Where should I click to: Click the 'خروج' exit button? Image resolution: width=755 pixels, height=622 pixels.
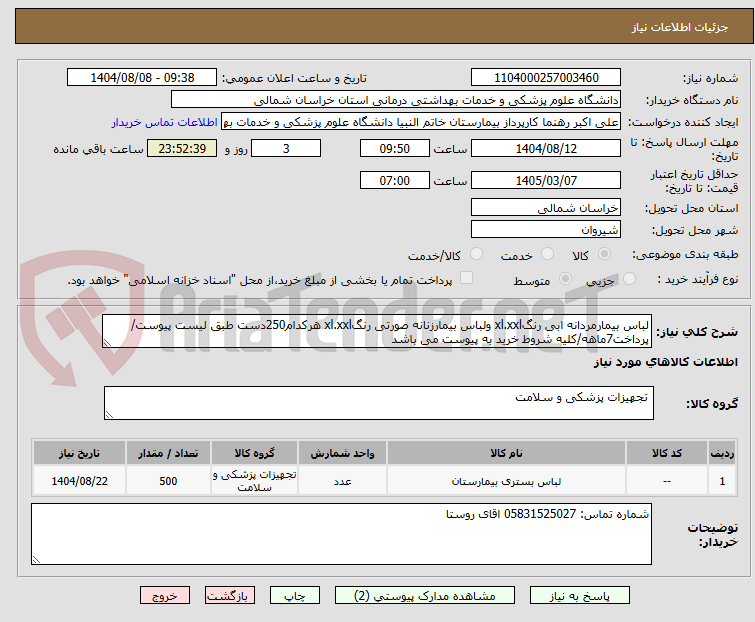point(165,595)
